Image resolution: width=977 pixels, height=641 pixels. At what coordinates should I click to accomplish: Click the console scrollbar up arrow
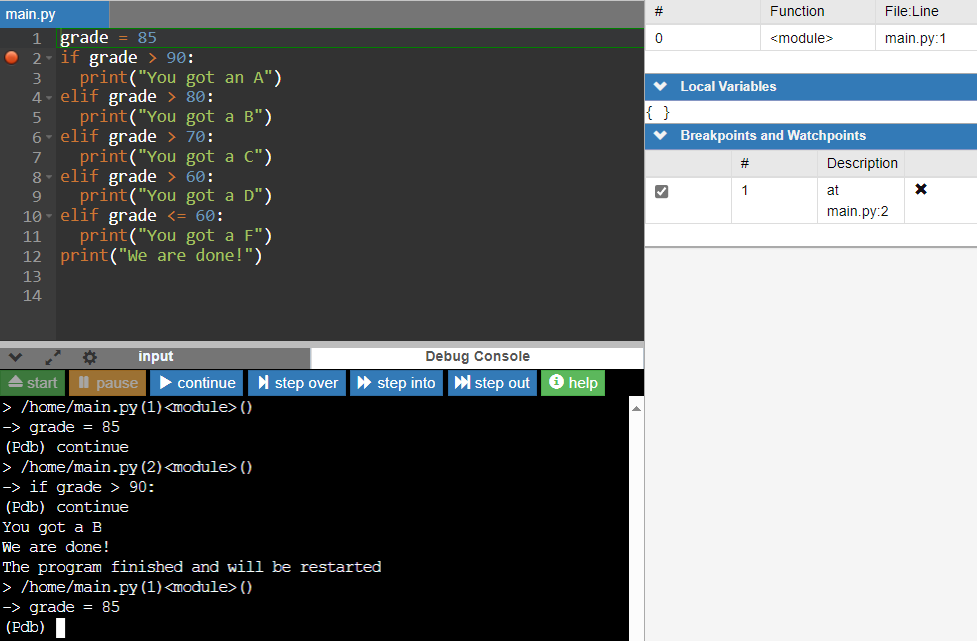[x=636, y=404]
